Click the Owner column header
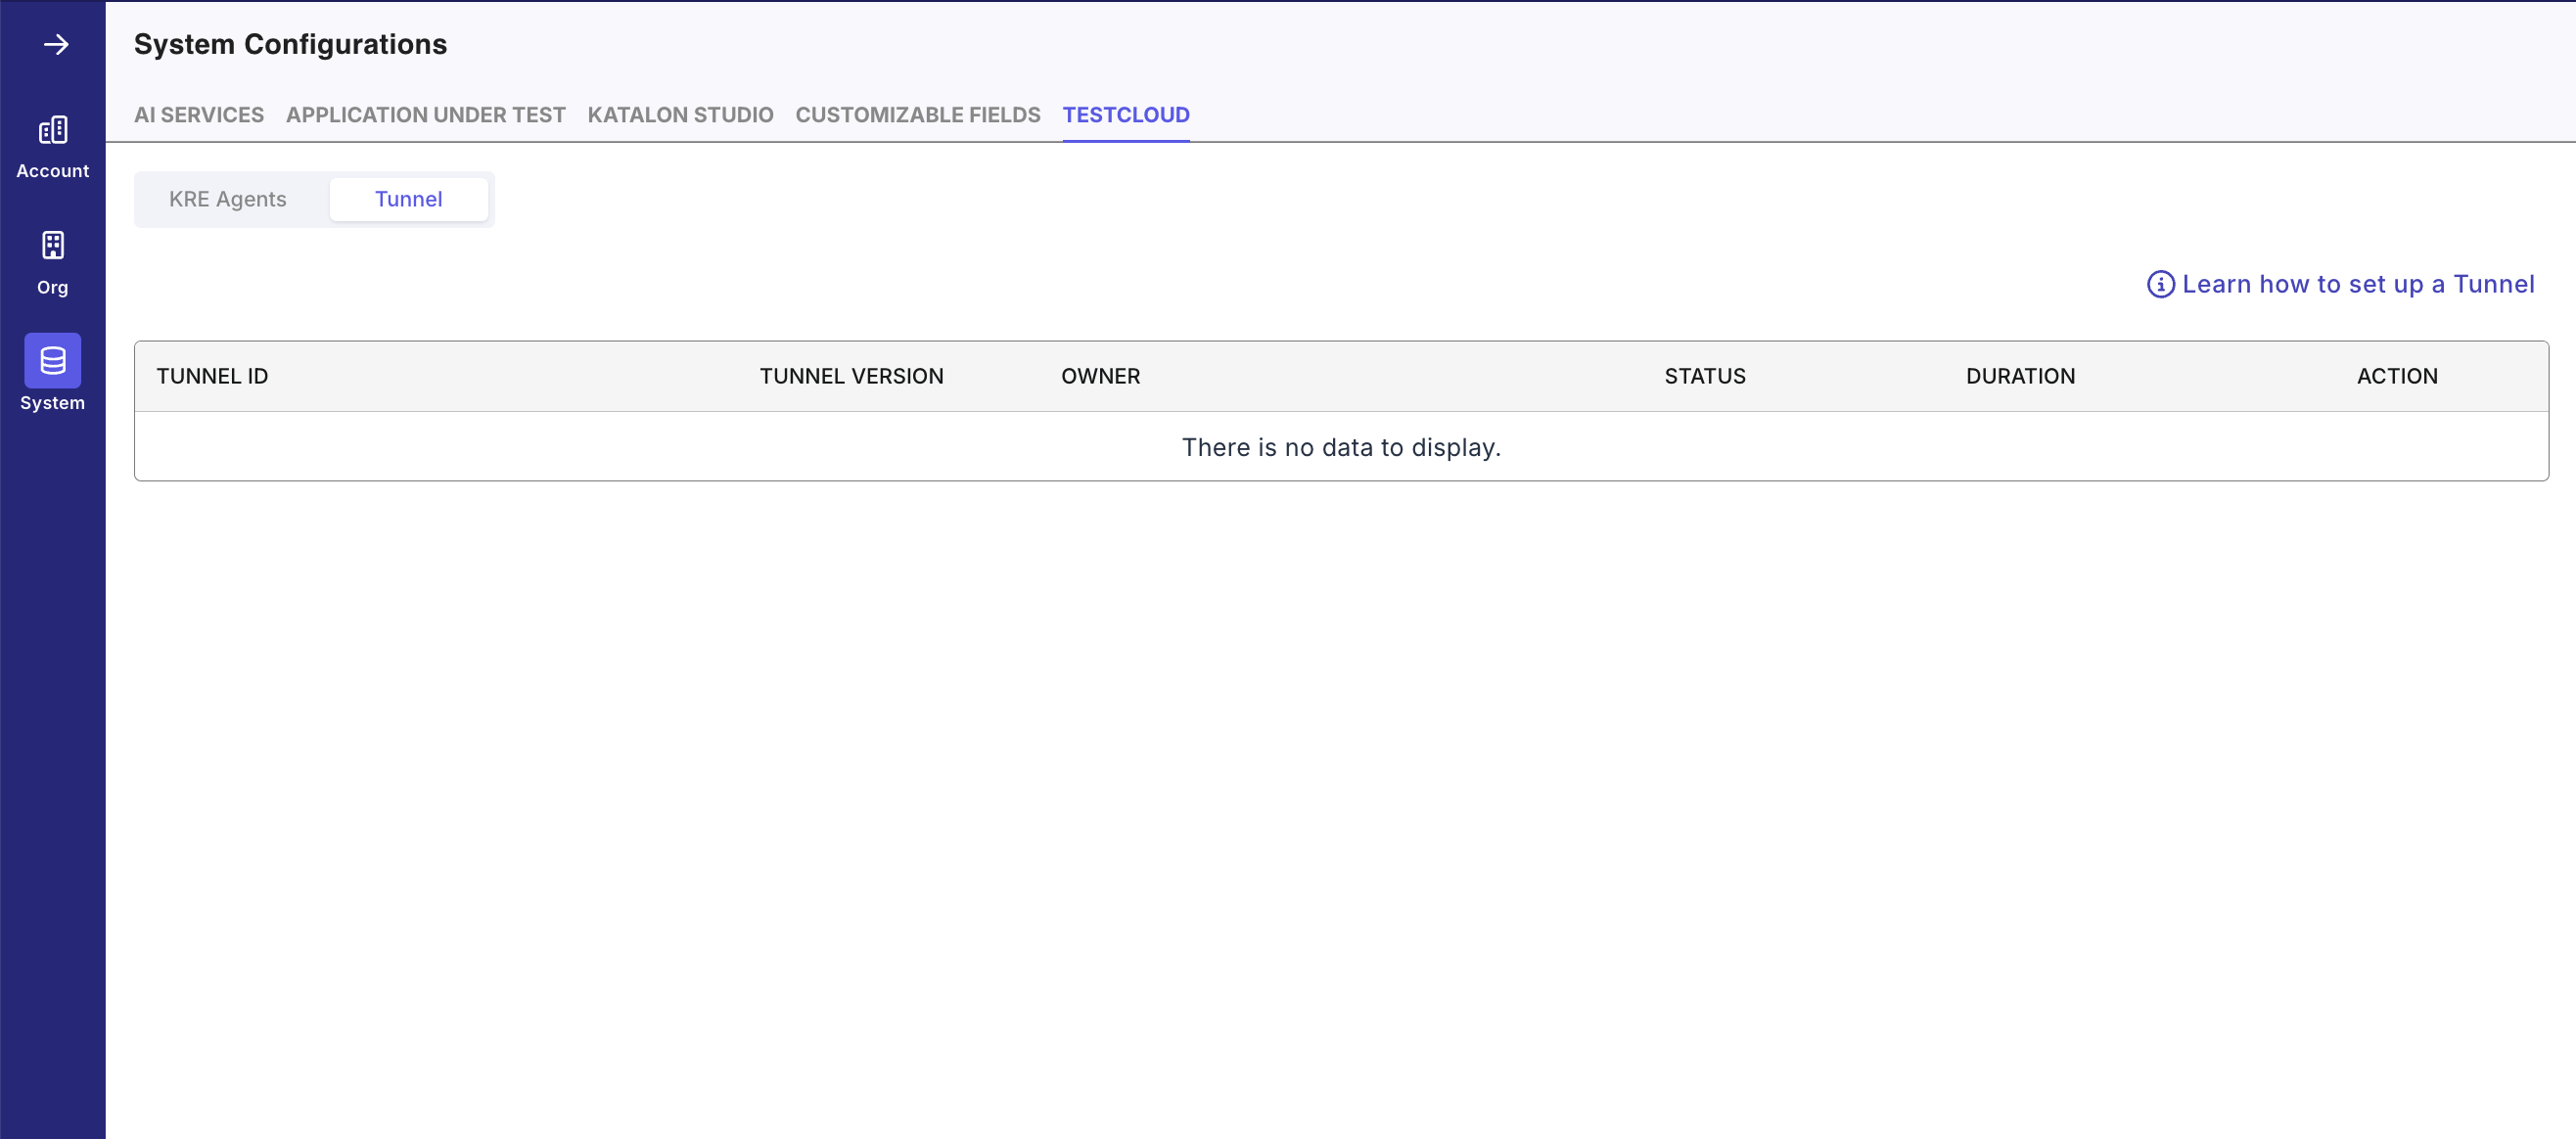This screenshot has height=1139, width=2576. tap(1100, 376)
